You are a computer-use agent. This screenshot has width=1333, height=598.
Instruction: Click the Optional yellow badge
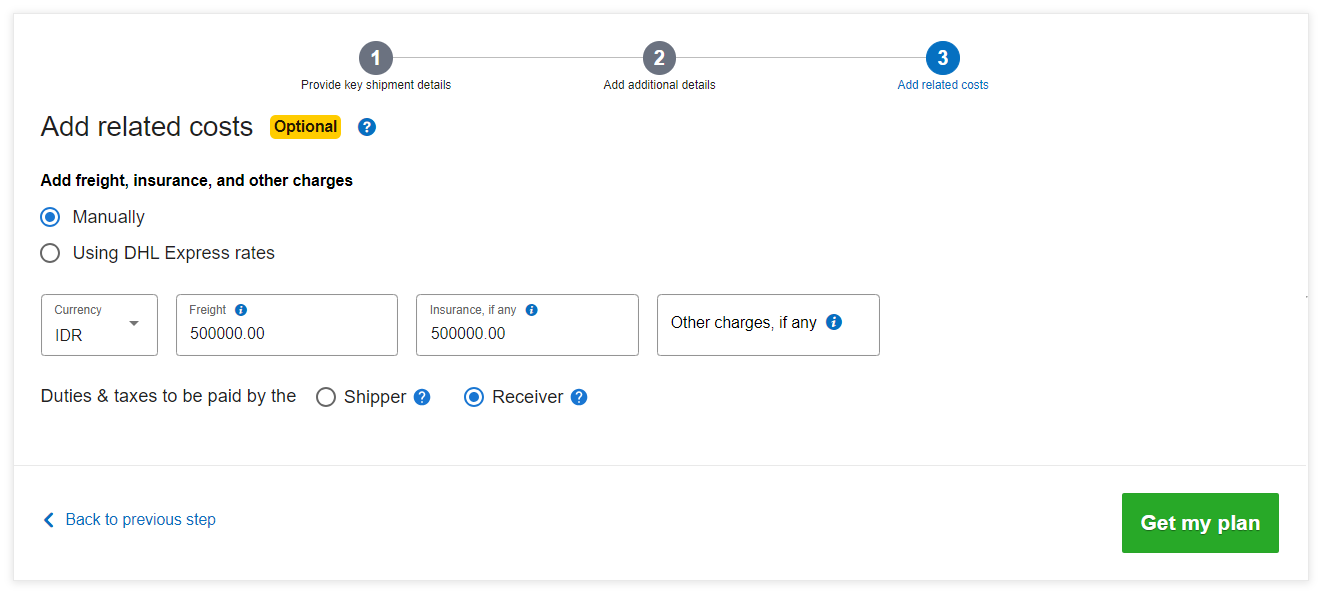click(305, 127)
